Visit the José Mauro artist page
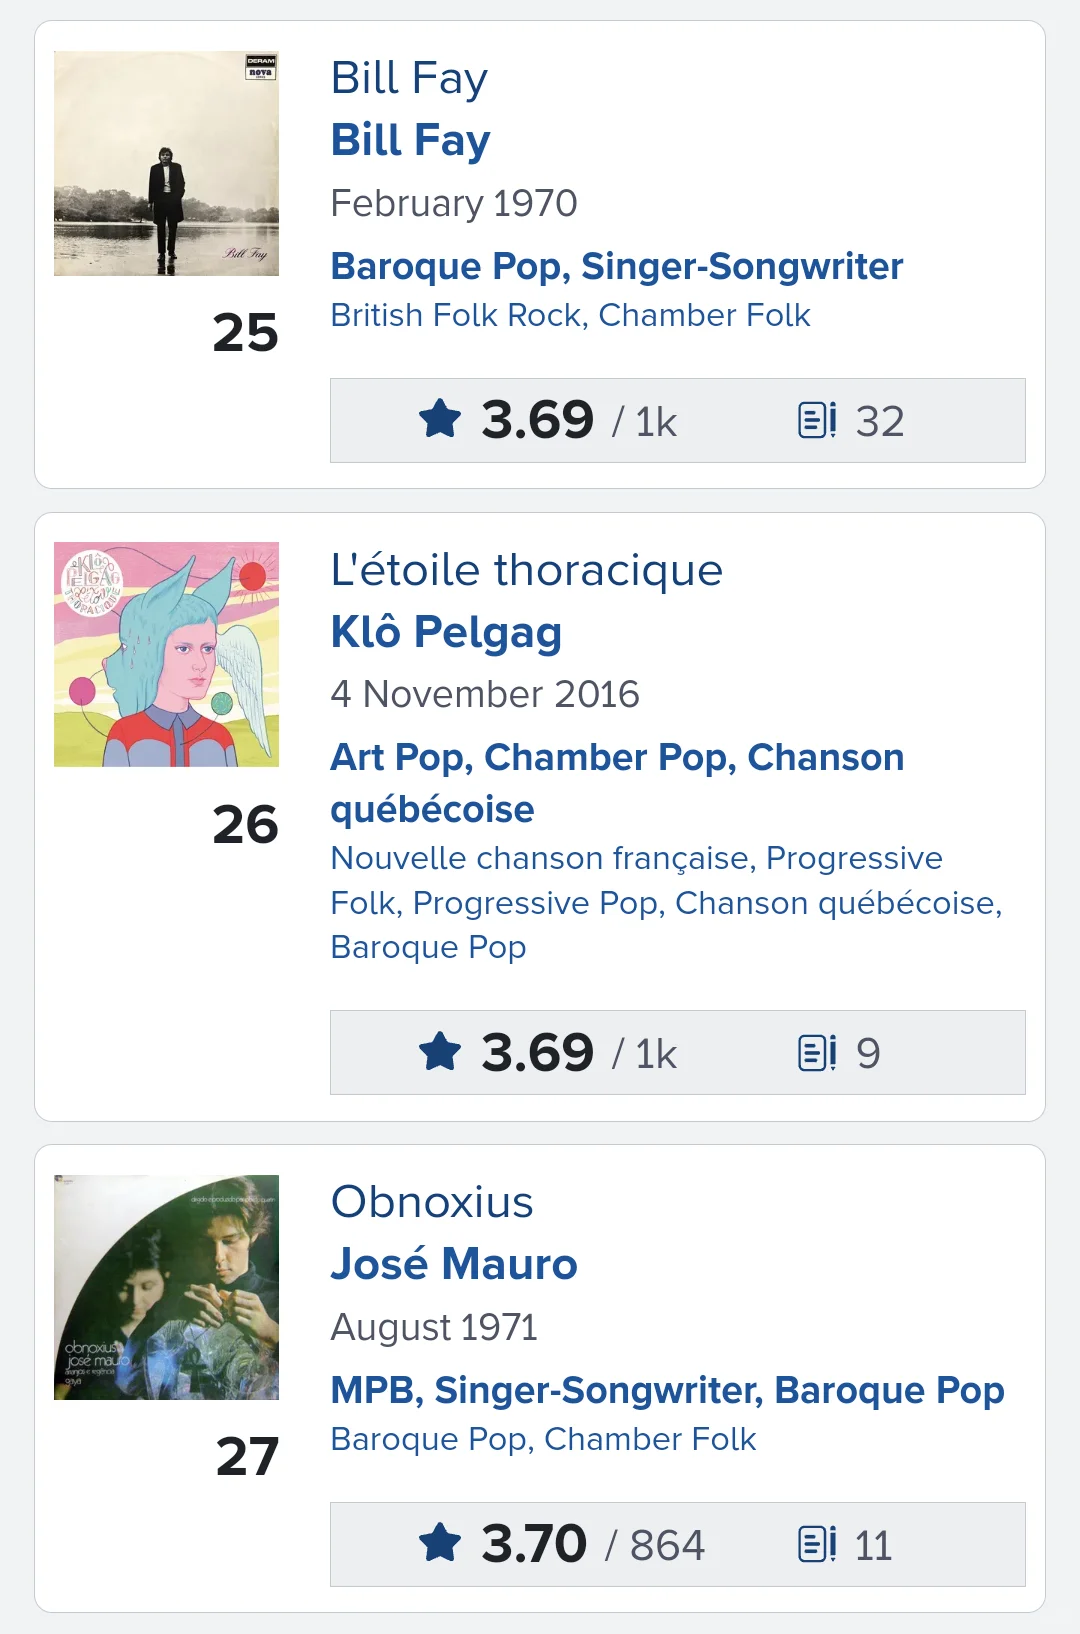 click(454, 1264)
